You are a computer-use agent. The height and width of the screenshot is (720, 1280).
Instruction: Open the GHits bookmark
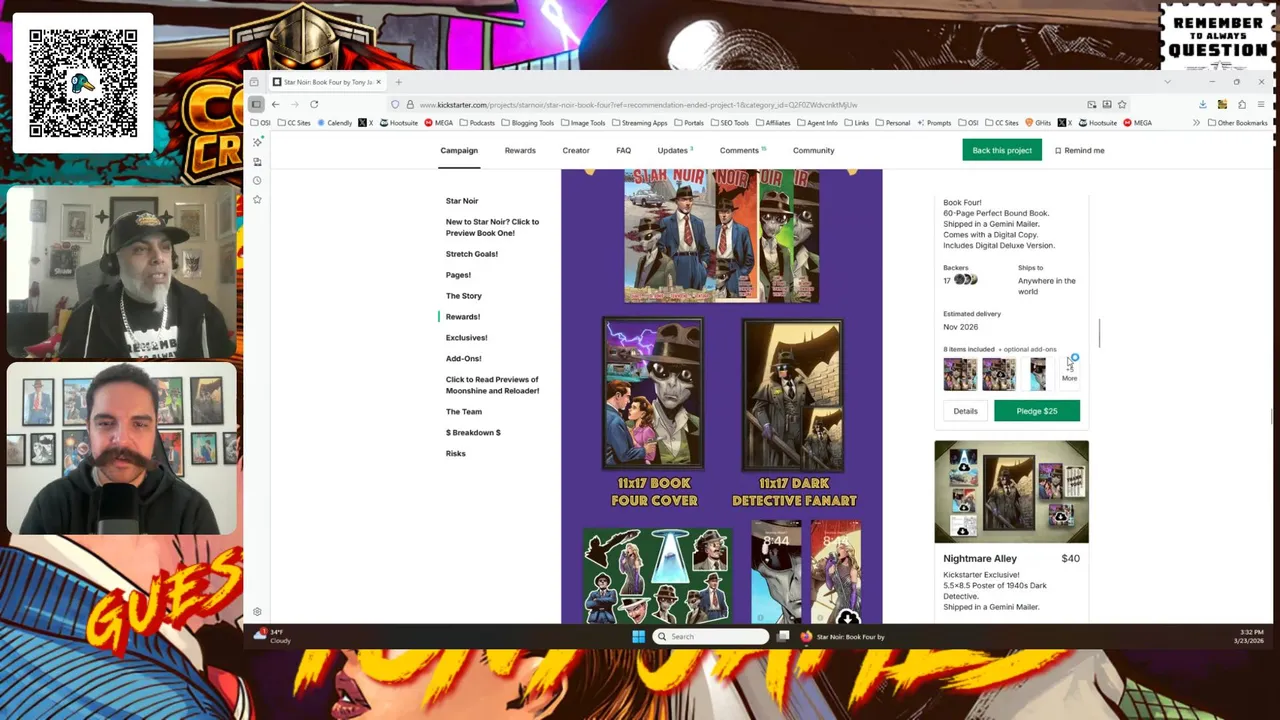pos(1038,123)
